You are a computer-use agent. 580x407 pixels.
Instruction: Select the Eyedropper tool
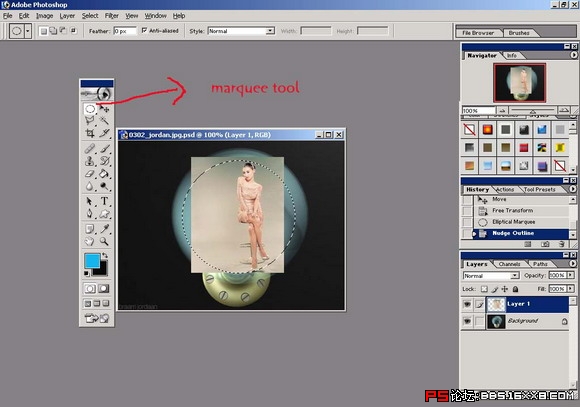105,229
